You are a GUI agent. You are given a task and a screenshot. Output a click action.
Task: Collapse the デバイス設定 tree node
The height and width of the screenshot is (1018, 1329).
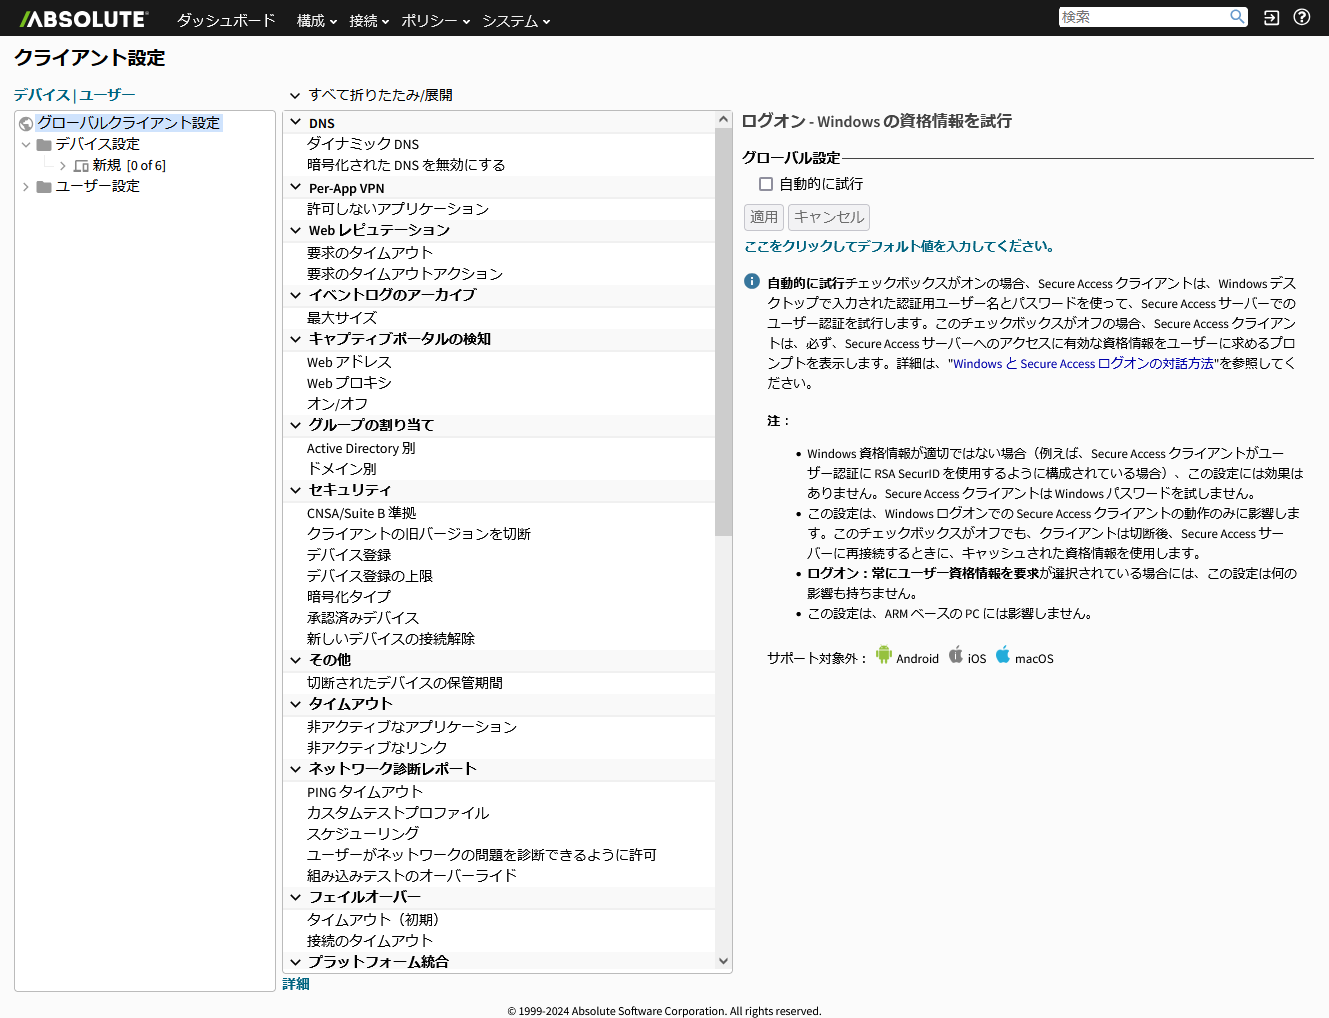coord(26,145)
